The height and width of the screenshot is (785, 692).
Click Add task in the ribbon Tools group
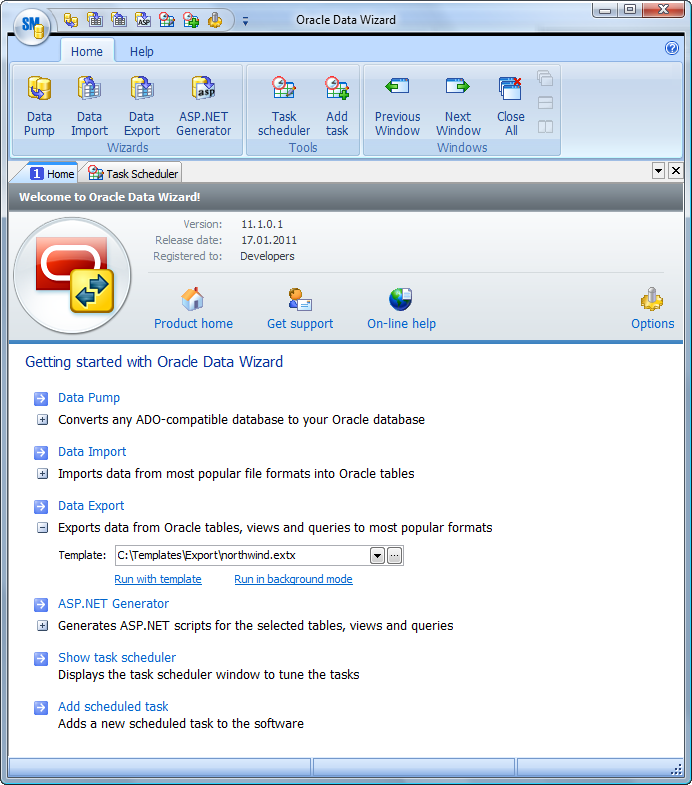coord(337,106)
